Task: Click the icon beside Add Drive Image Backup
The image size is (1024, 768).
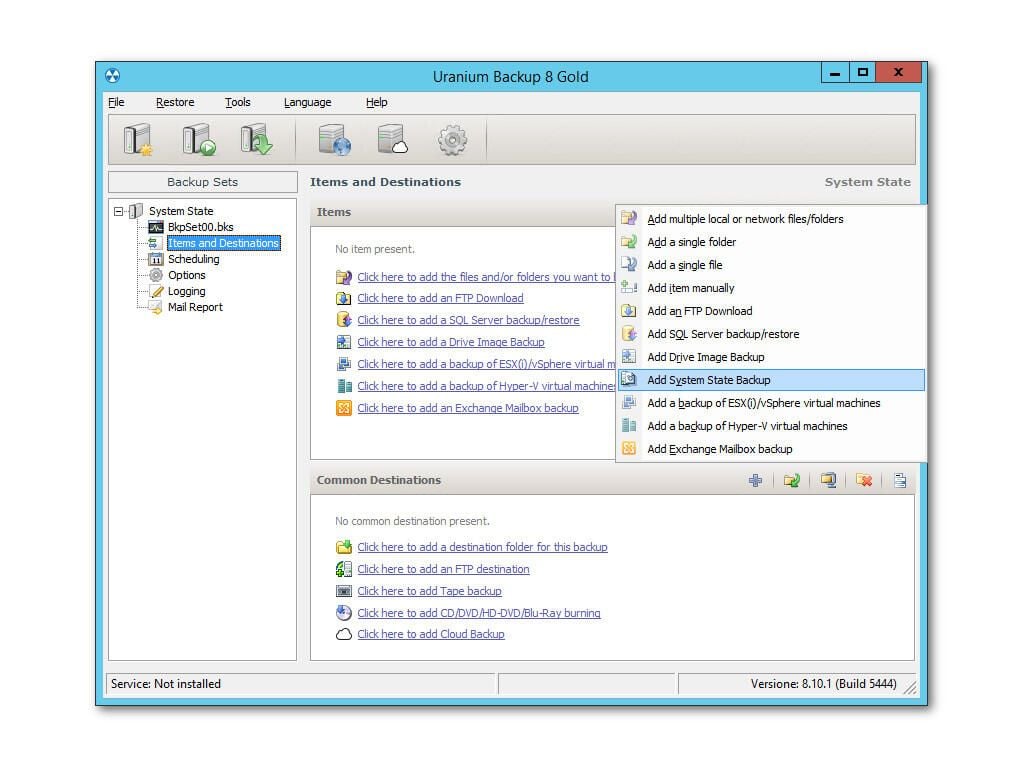Action: click(x=629, y=357)
